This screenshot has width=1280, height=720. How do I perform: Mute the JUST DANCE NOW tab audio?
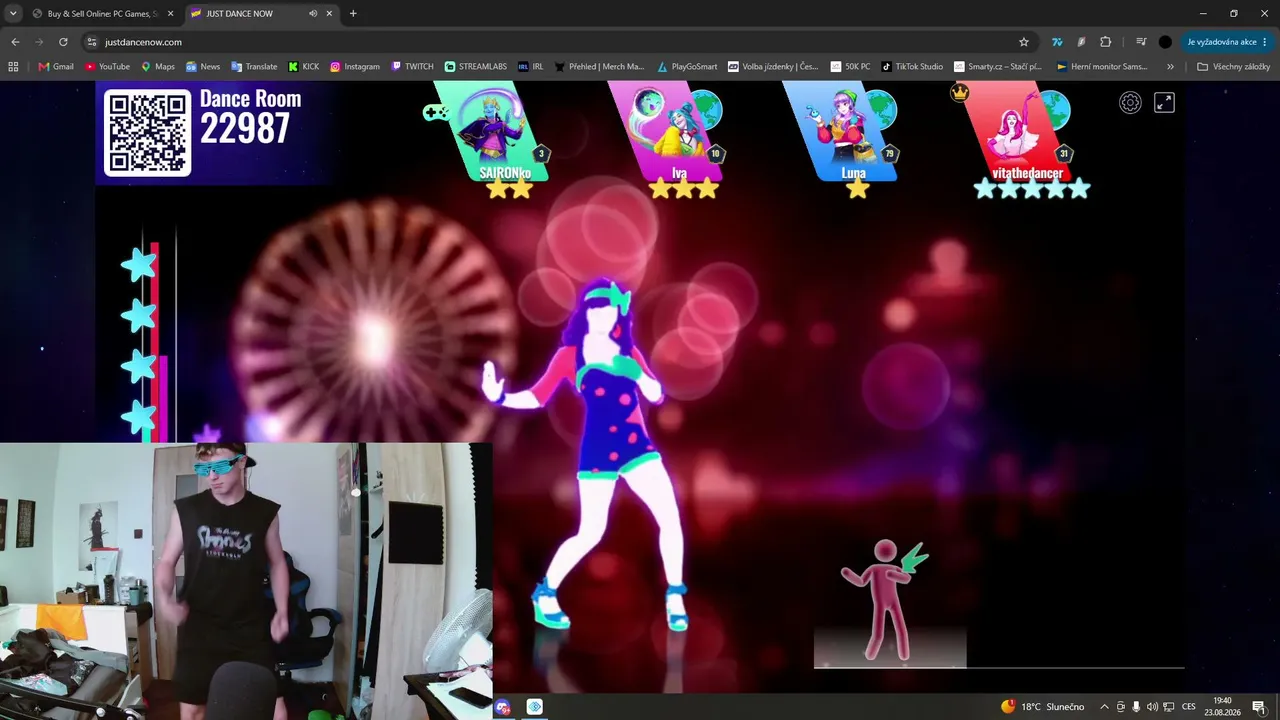[313, 13]
